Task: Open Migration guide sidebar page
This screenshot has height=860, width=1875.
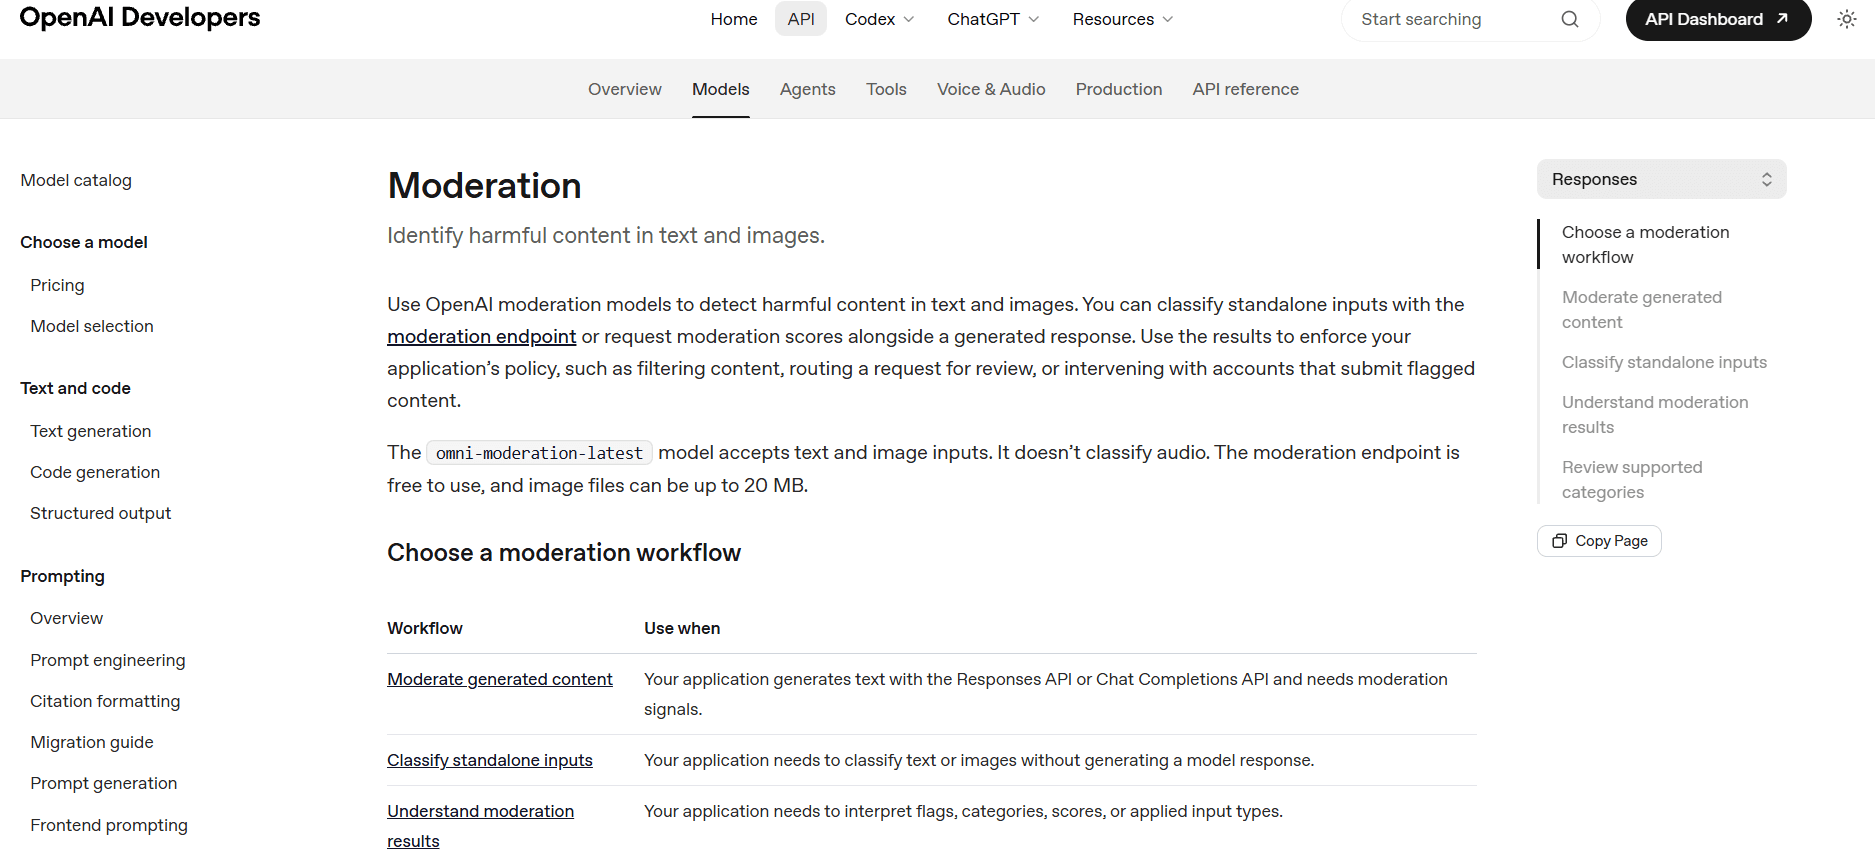Action: [92, 742]
